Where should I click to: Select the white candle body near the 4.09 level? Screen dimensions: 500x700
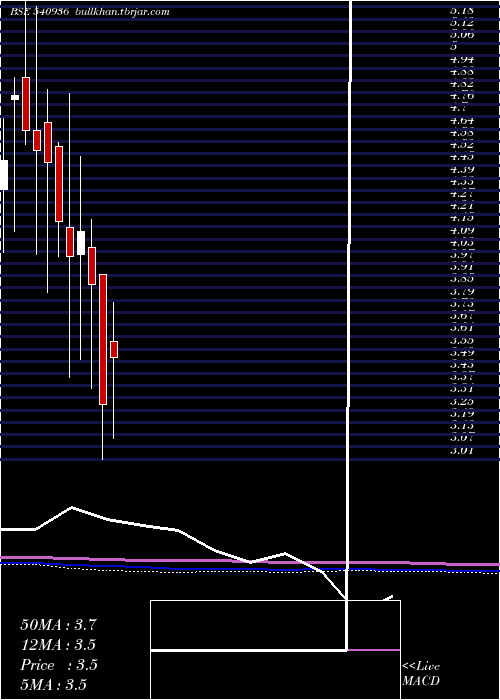click(81, 243)
